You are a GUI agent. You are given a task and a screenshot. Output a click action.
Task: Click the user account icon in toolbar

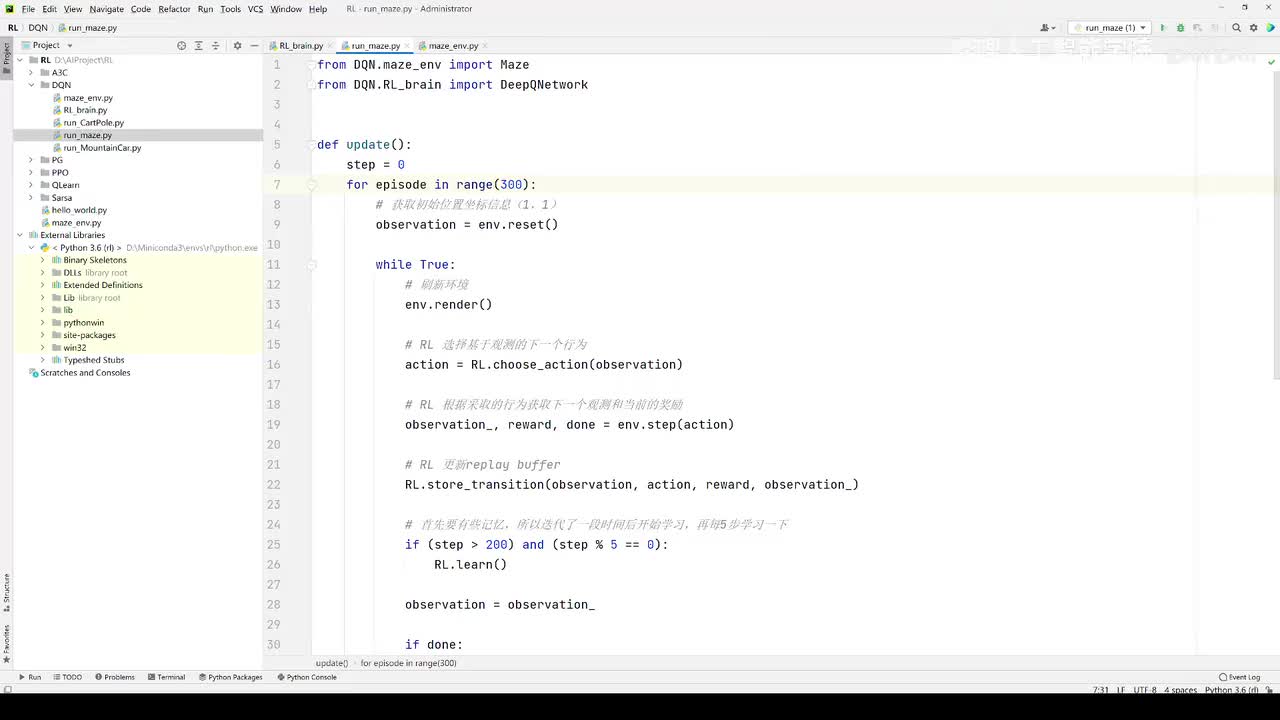pyautogui.click(x=1048, y=28)
